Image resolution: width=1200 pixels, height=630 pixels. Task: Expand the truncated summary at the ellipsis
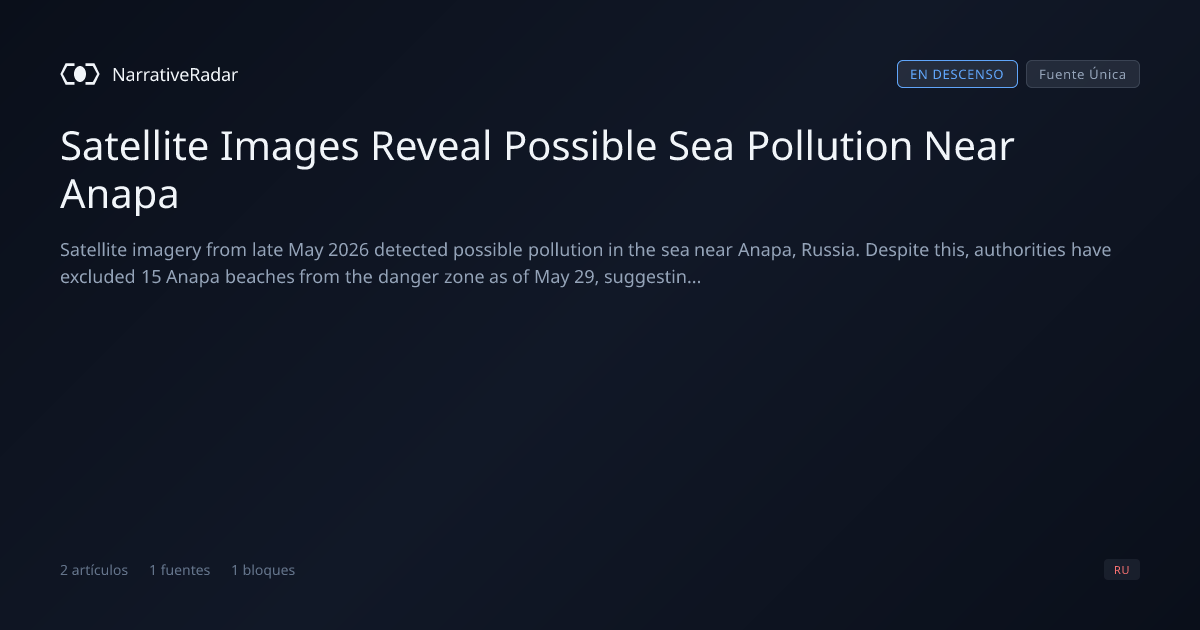[x=694, y=277]
